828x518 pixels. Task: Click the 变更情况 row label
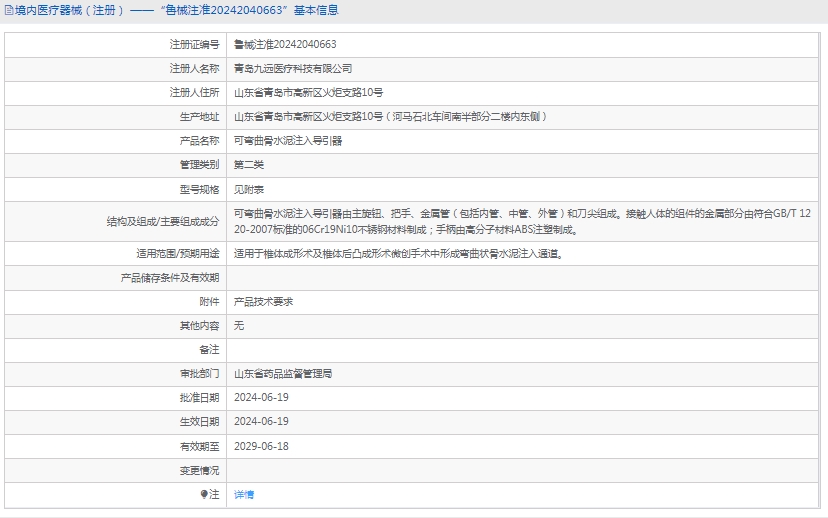point(198,470)
